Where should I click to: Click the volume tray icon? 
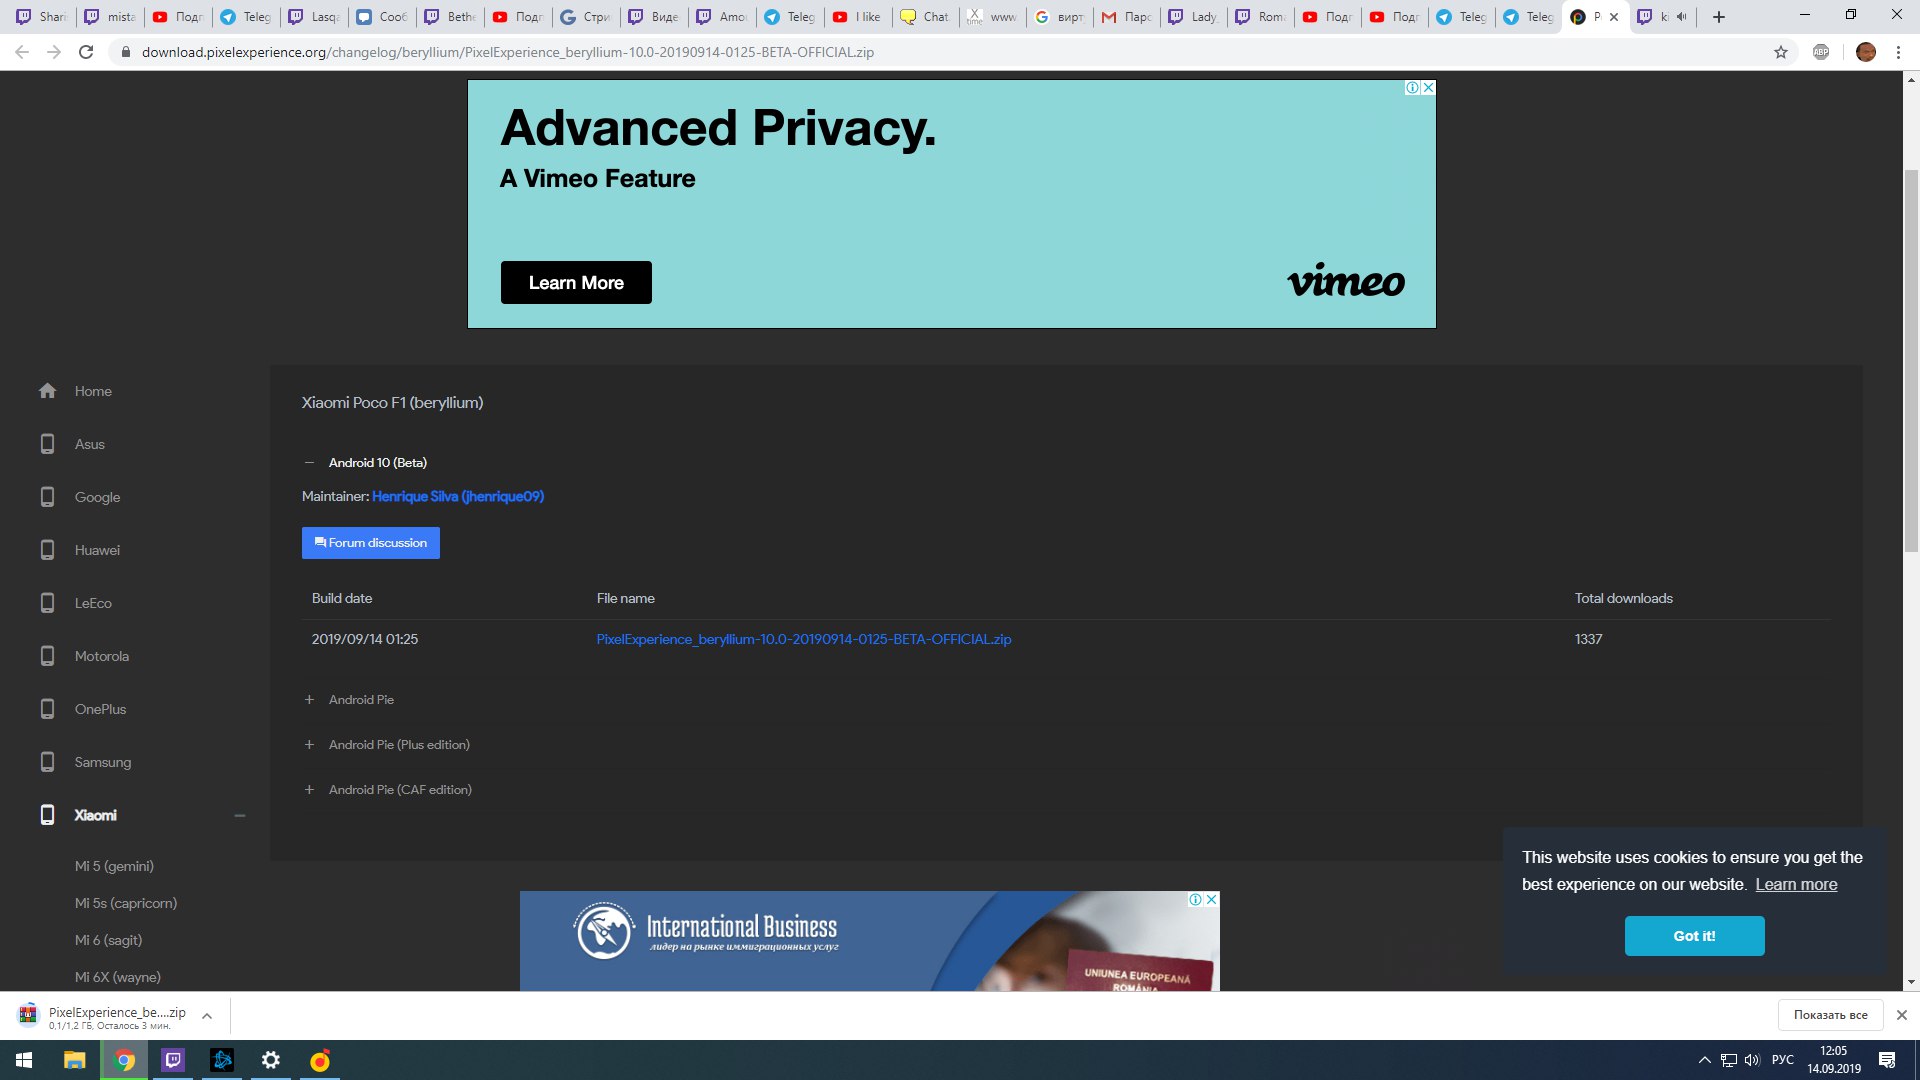[1752, 1060]
